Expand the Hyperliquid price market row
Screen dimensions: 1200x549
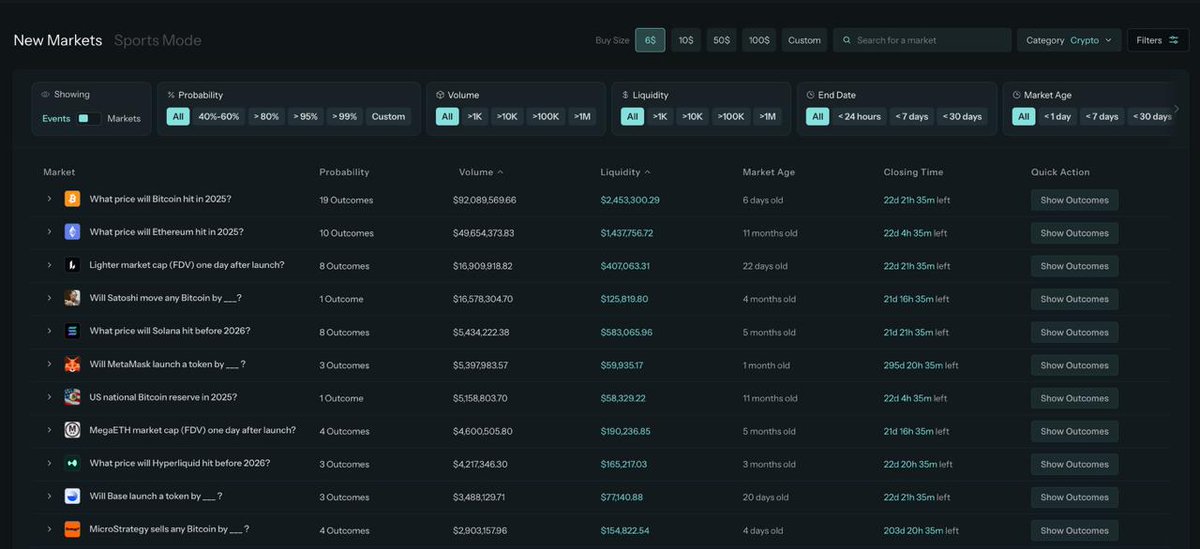point(49,463)
